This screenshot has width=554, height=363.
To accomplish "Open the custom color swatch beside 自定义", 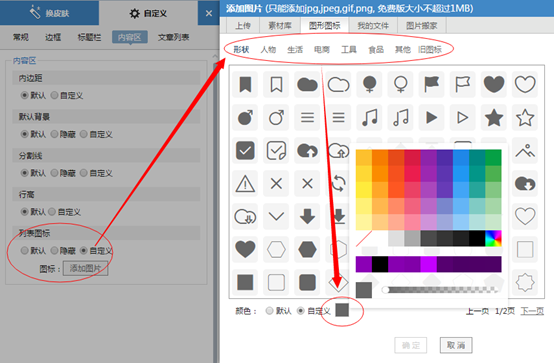I will coord(342,310).
